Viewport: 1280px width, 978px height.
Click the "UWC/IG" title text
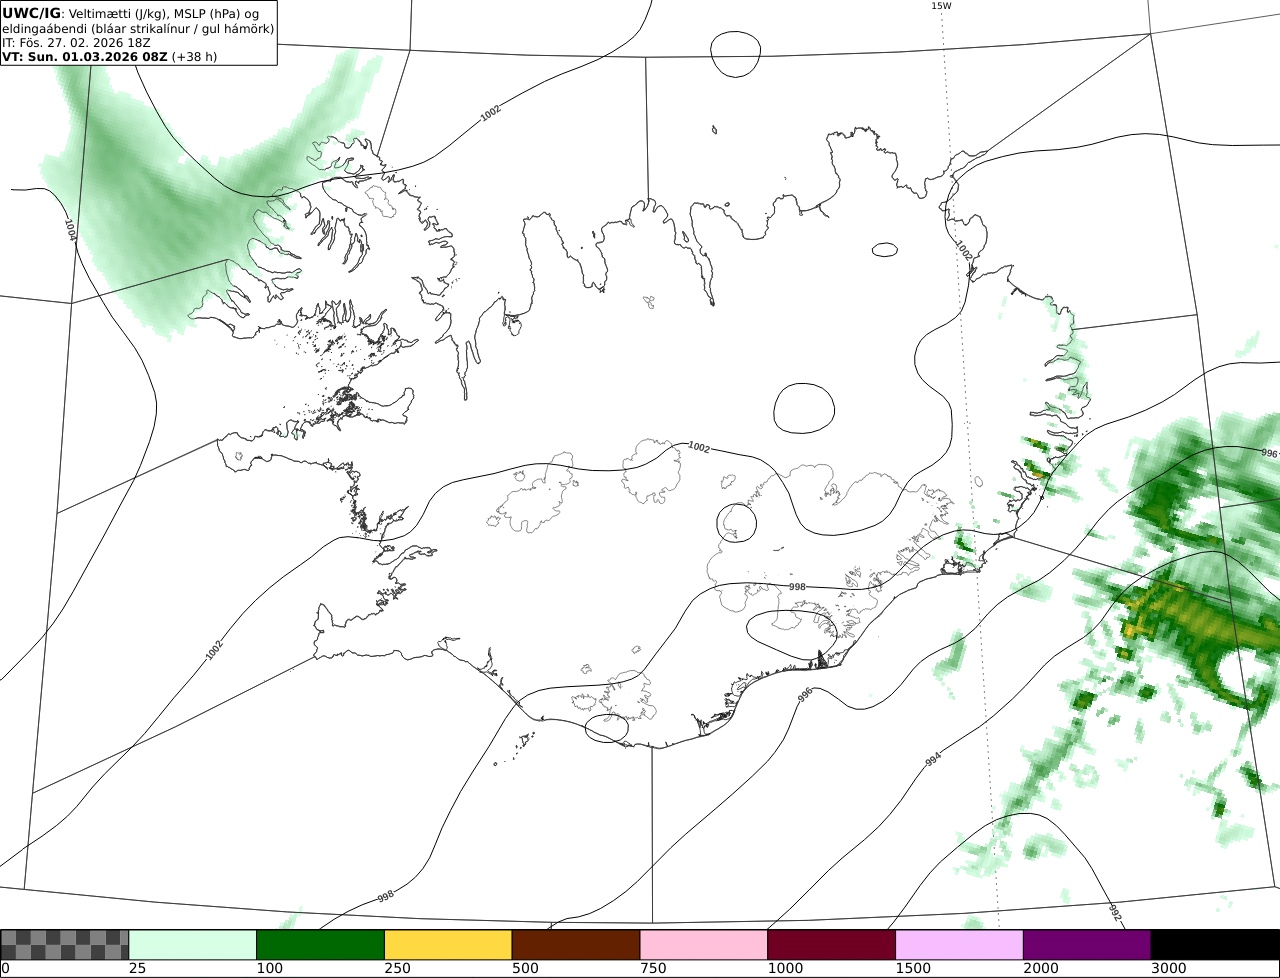[x=31, y=13]
